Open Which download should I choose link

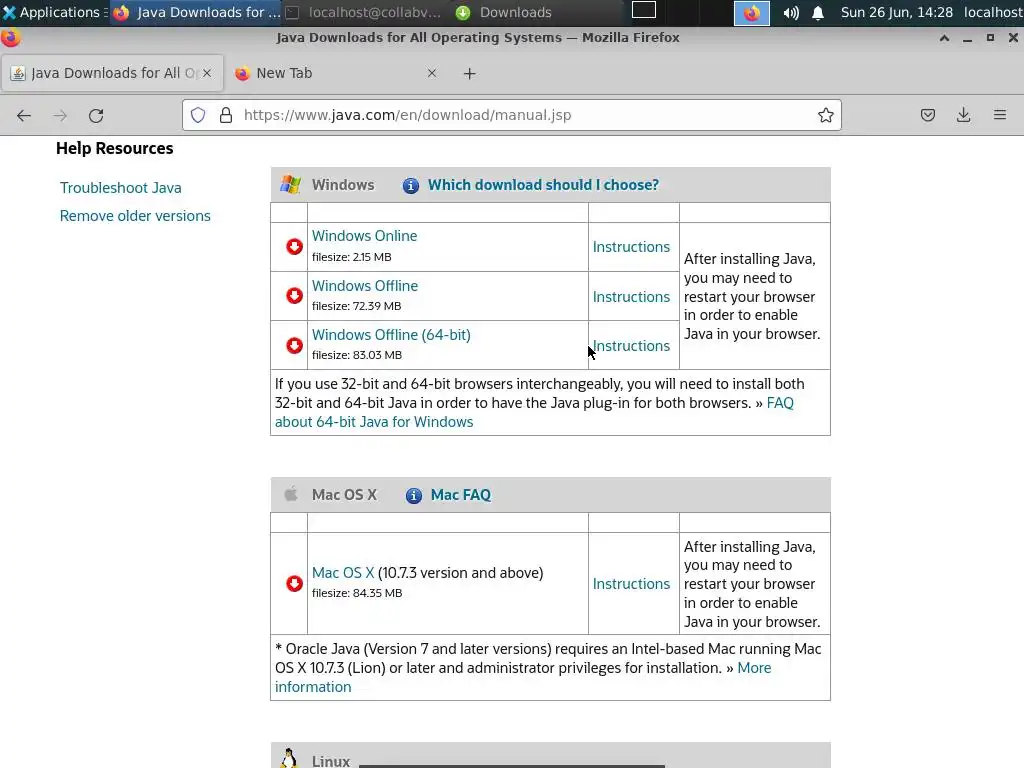click(x=543, y=185)
